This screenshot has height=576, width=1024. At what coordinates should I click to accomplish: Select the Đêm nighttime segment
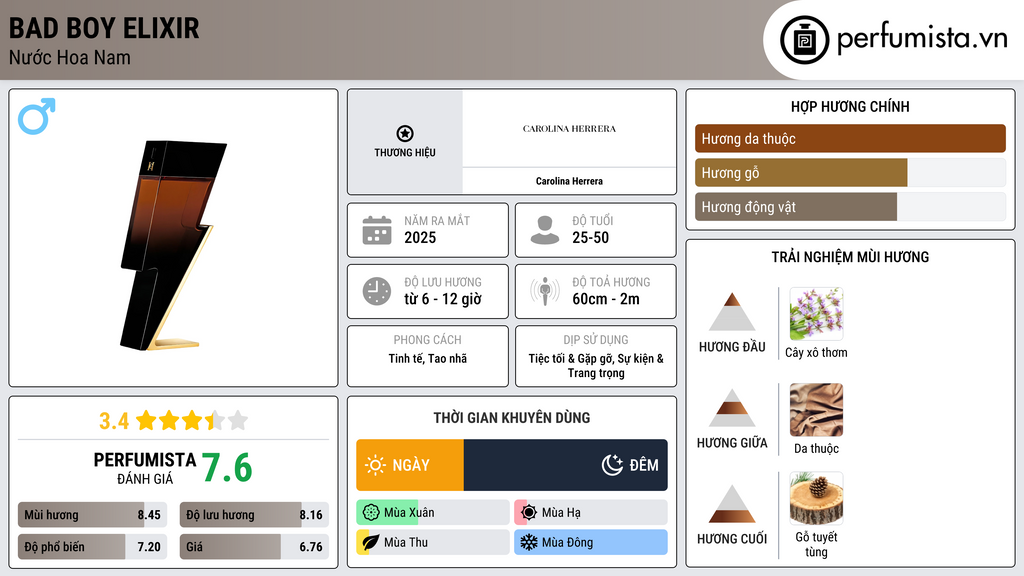tap(566, 465)
